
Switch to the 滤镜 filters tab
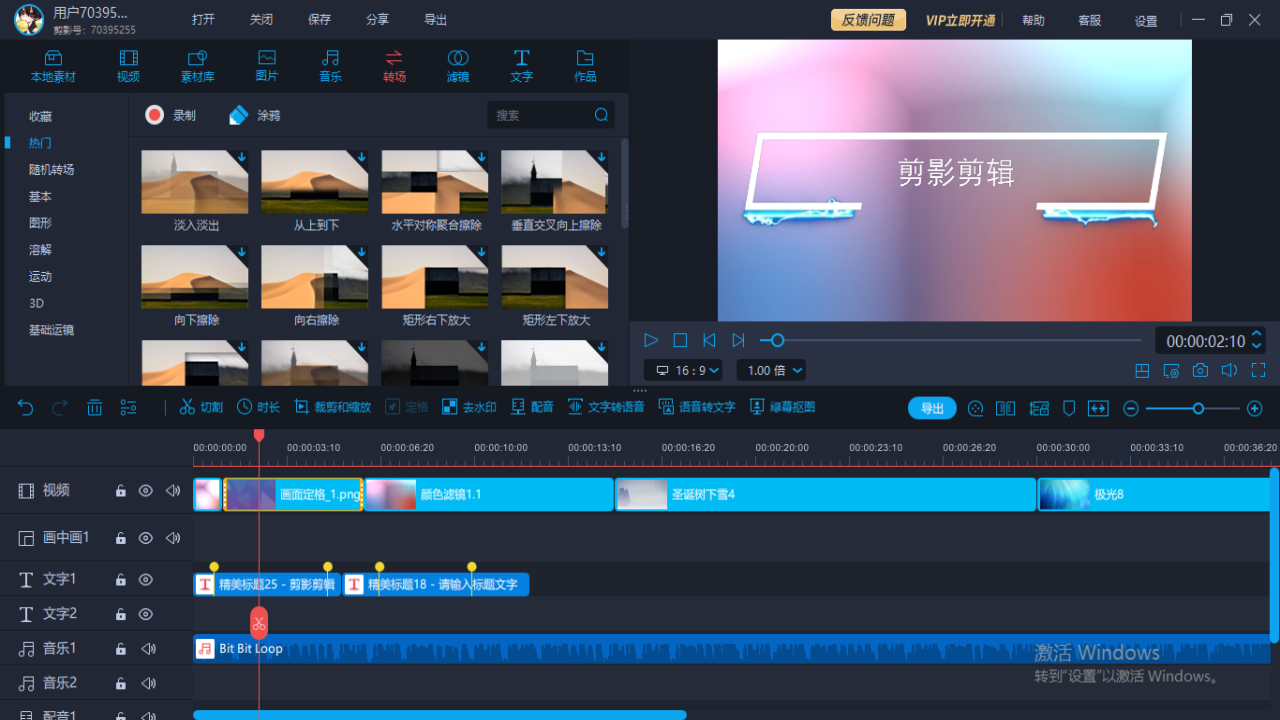[x=457, y=65]
